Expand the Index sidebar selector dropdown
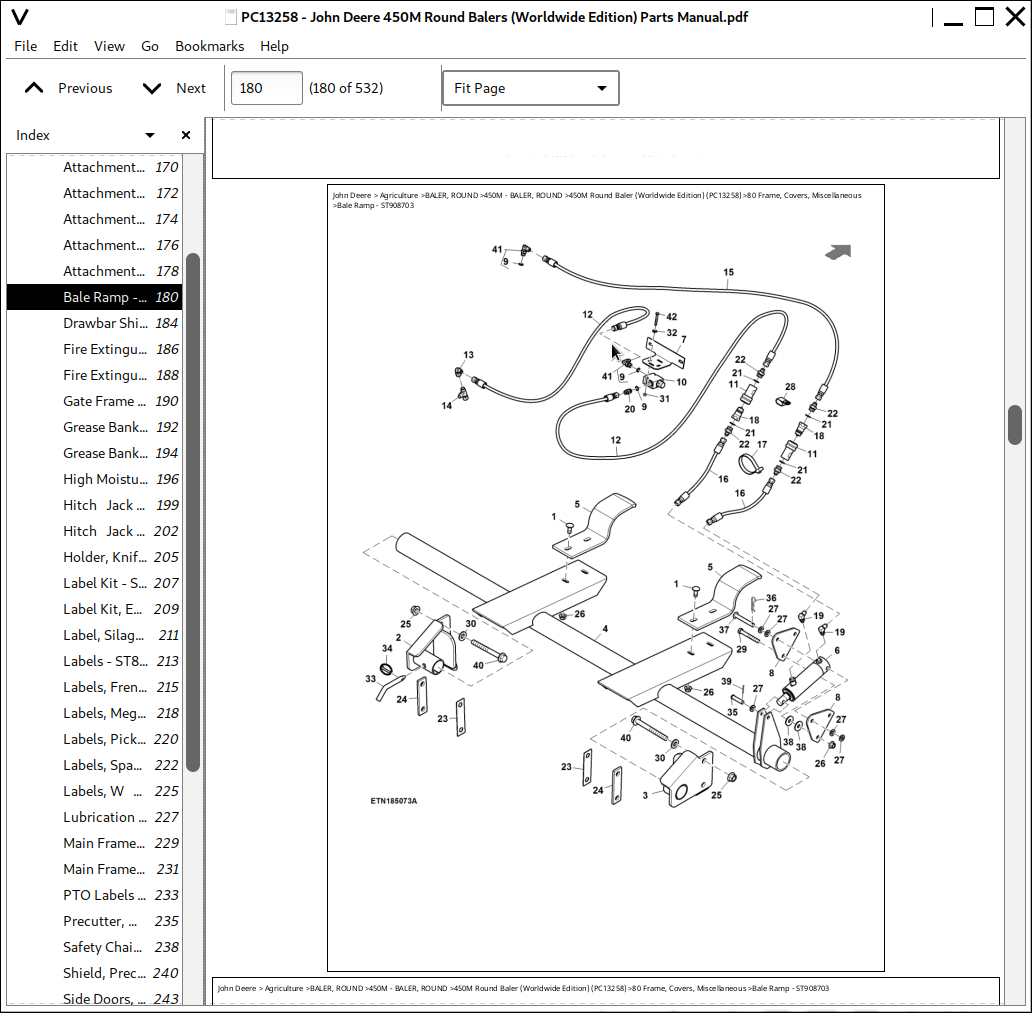This screenshot has width=1032, height=1013. (x=150, y=135)
